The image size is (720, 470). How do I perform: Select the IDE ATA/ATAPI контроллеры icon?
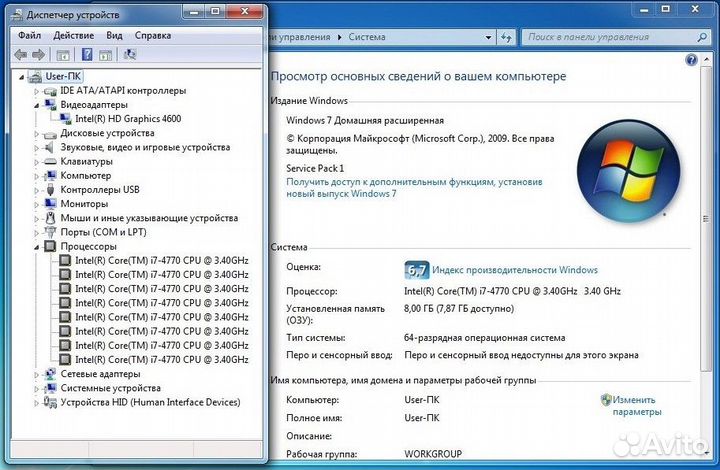[50, 91]
